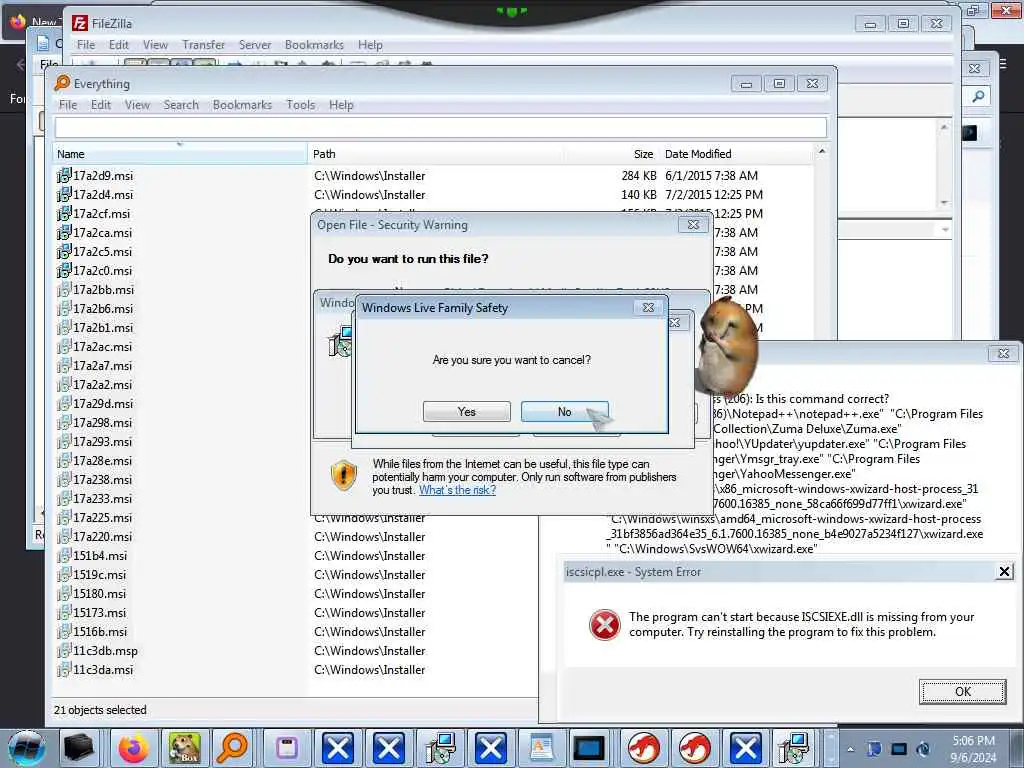The image size is (1024, 768).
Task: Click No in Family Safety dialog
Action: [564, 411]
